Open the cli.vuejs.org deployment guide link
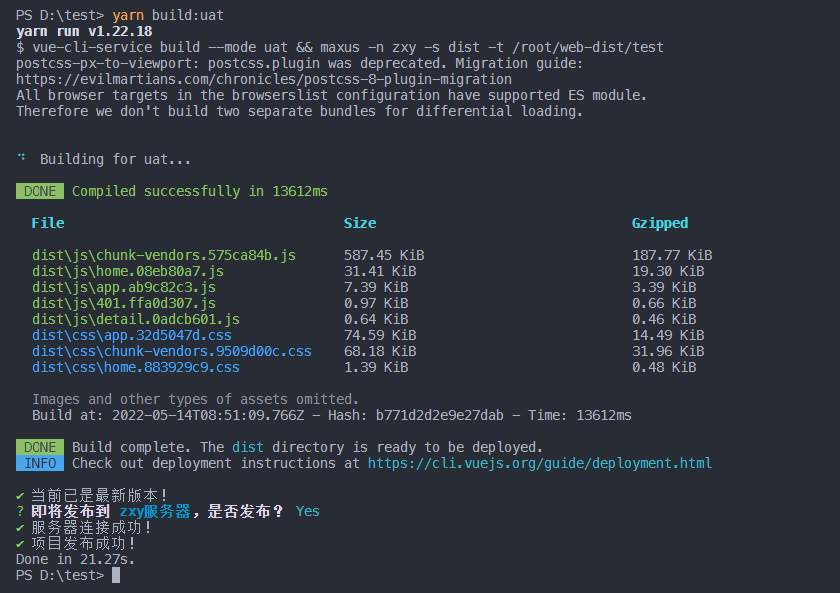Screen dimensions: 840x593 [x=540, y=463]
